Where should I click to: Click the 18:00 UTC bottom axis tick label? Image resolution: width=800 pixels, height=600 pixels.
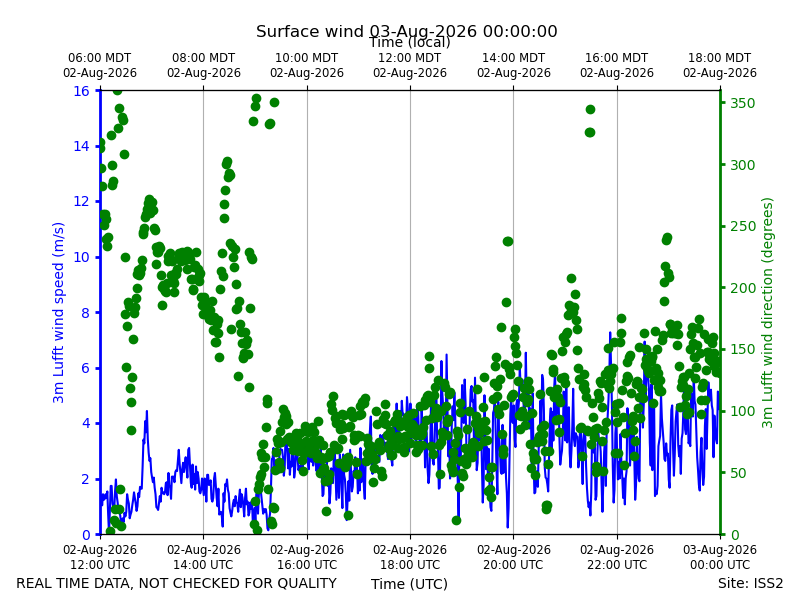[x=410, y=557]
